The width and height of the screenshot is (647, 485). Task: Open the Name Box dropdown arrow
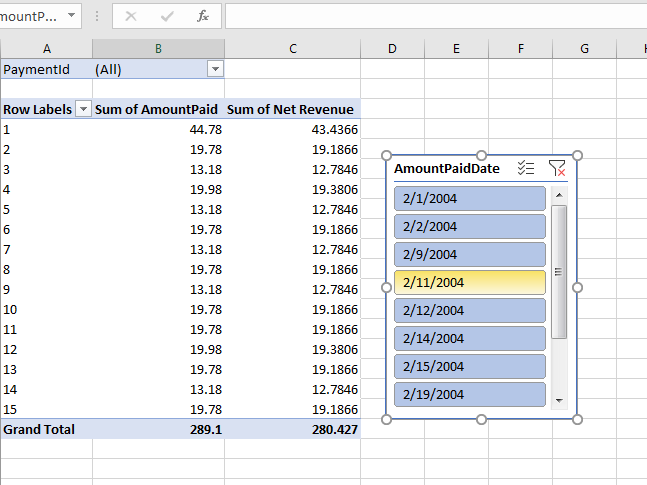71,16
